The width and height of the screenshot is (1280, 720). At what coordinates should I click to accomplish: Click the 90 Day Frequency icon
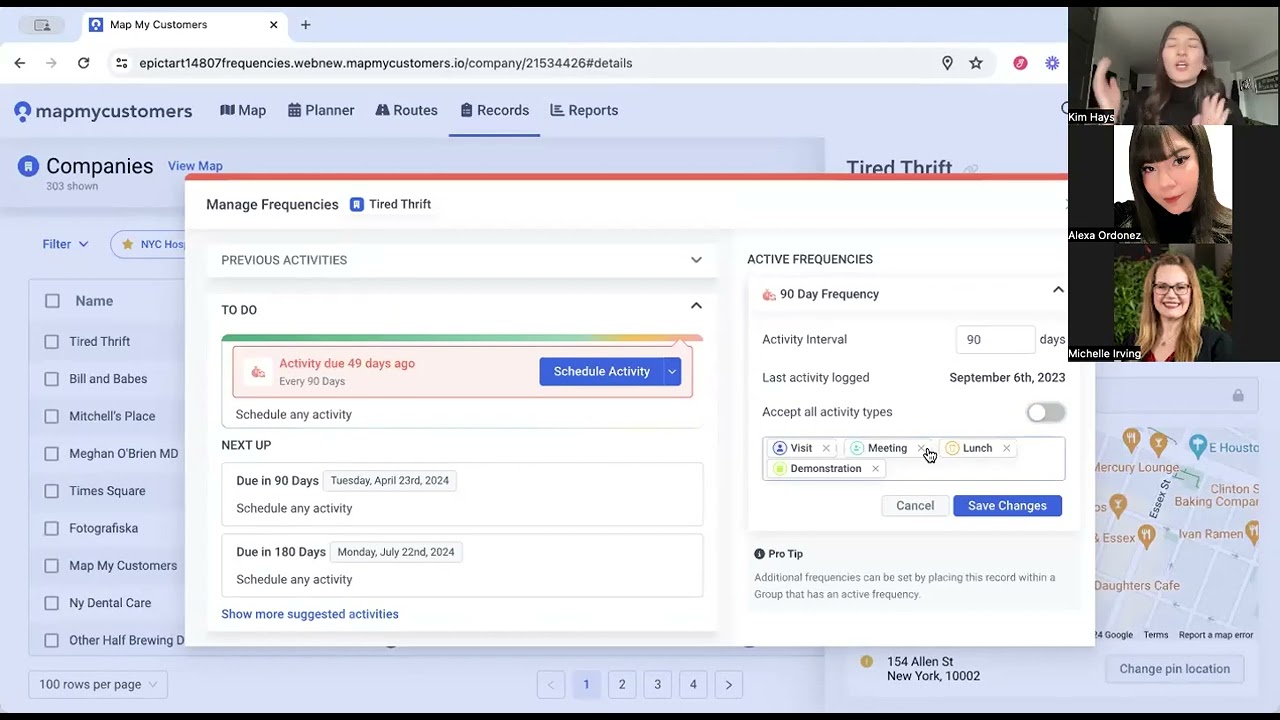[768, 294]
